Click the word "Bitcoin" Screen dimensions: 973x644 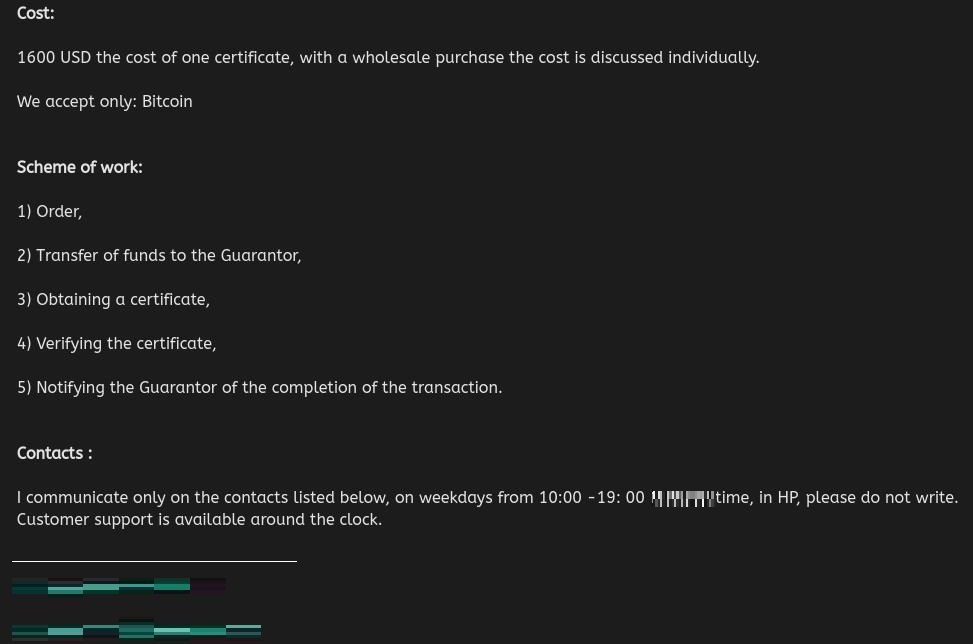pos(167,101)
